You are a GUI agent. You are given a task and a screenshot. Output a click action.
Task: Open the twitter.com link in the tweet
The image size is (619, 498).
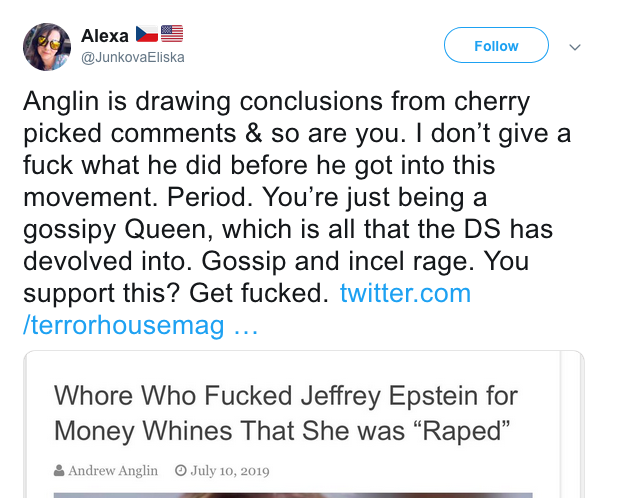[405, 294]
